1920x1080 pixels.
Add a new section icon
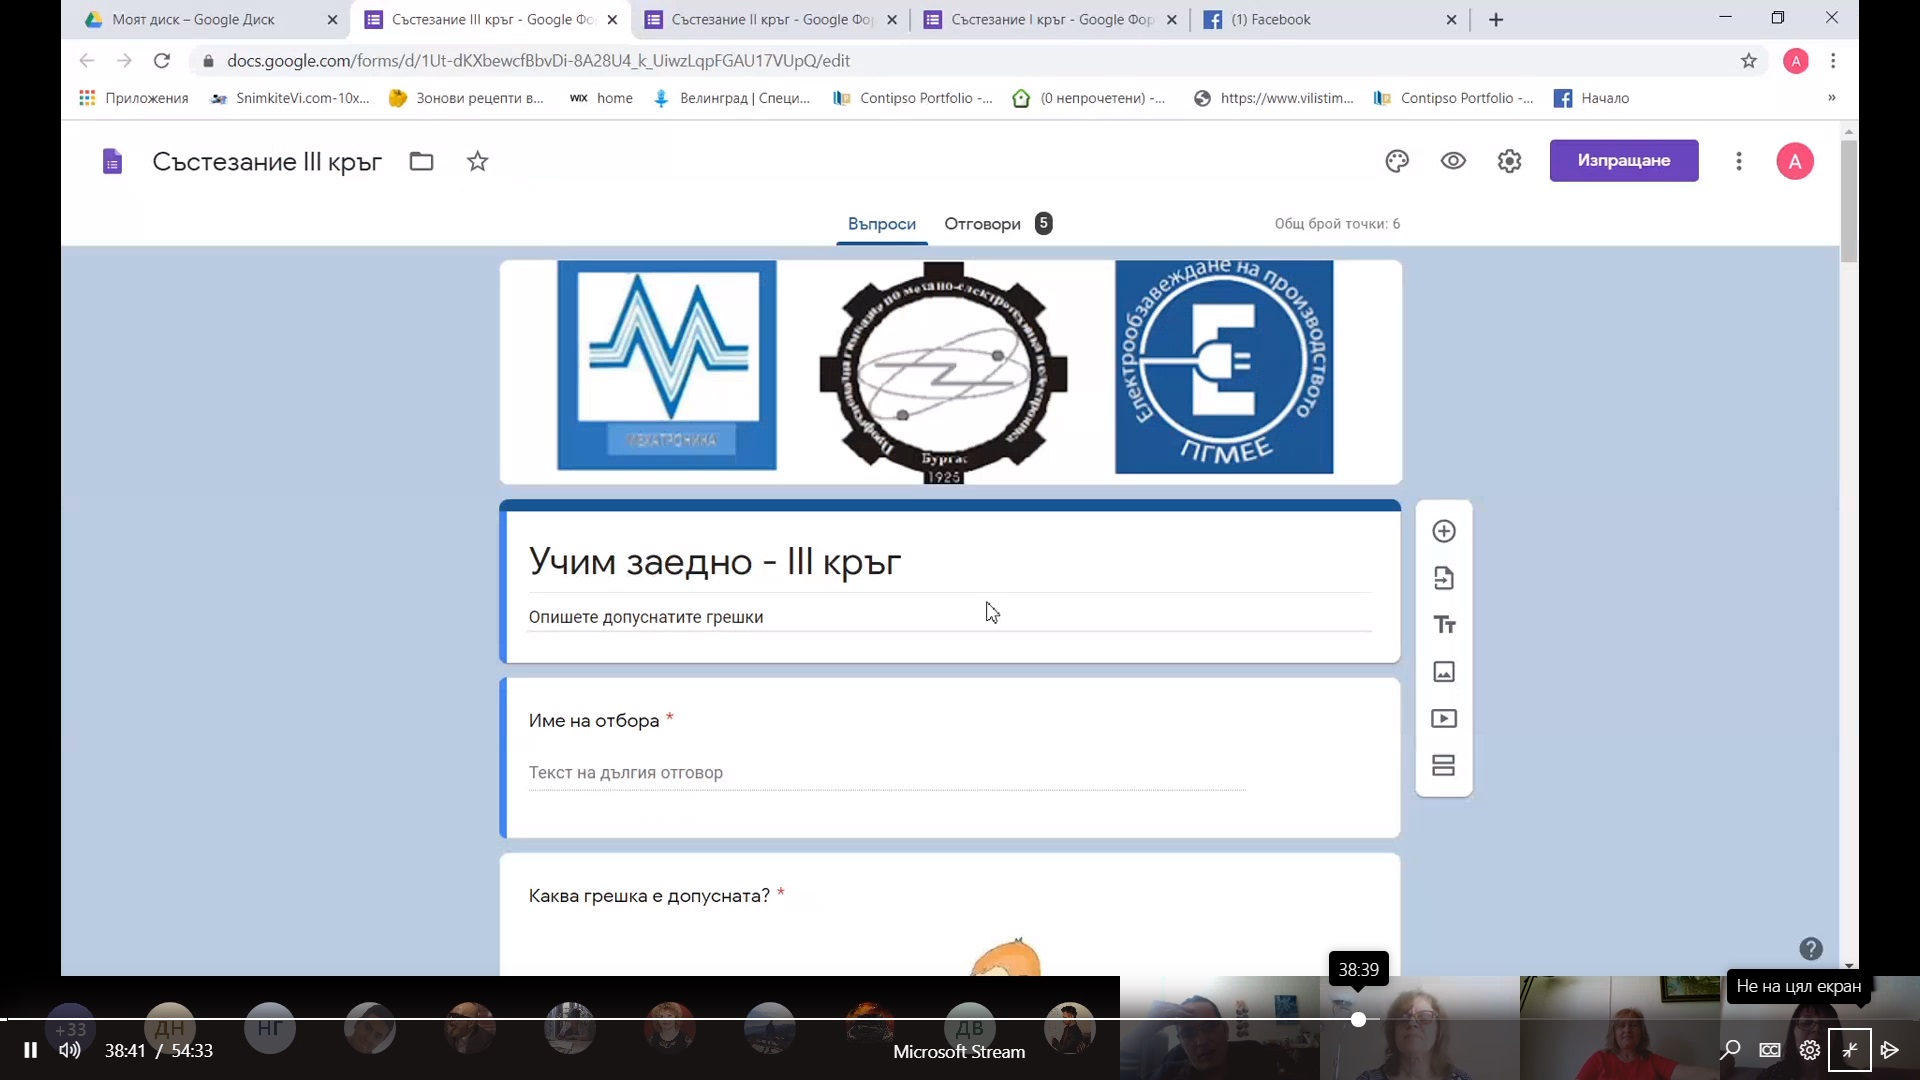[1443, 766]
